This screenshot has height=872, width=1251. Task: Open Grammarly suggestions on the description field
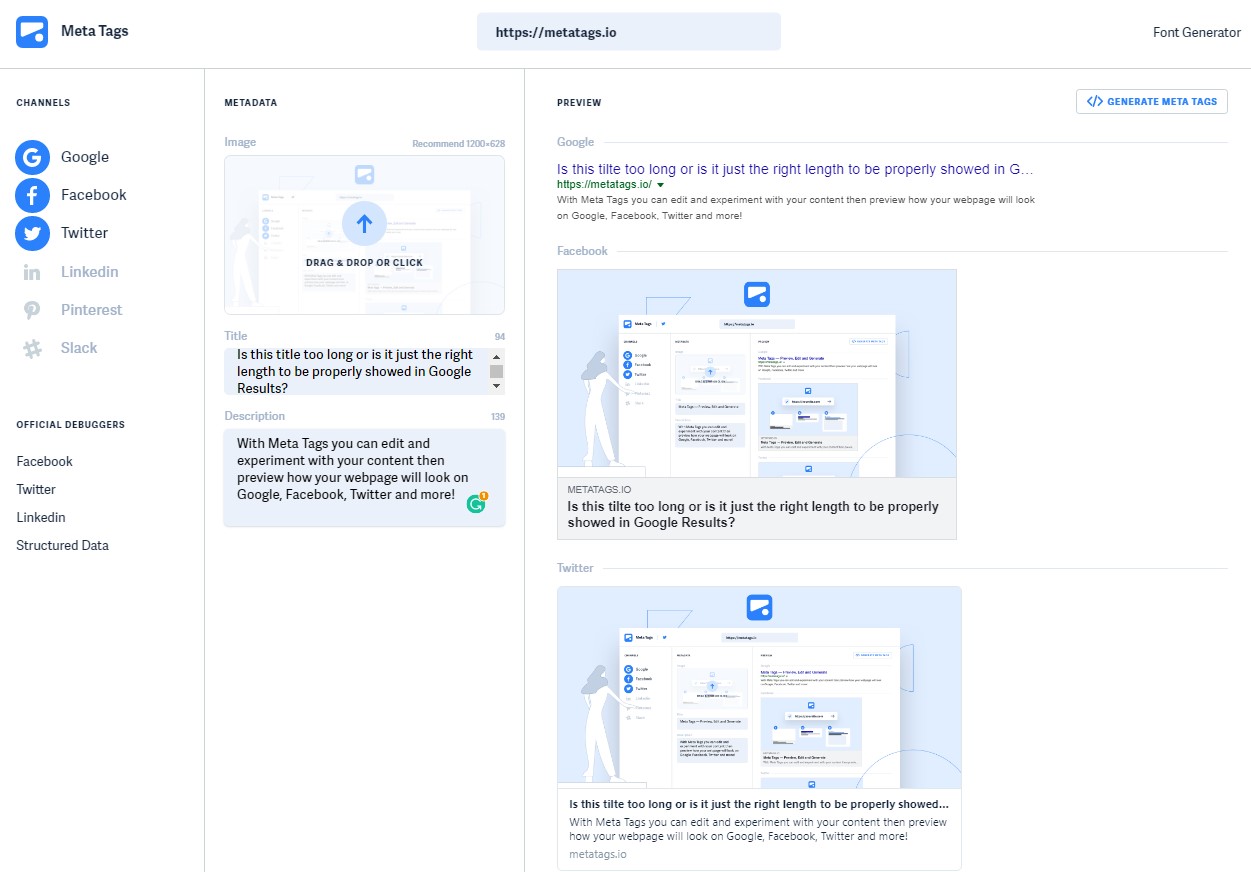pyautogui.click(x=477, y=503)
